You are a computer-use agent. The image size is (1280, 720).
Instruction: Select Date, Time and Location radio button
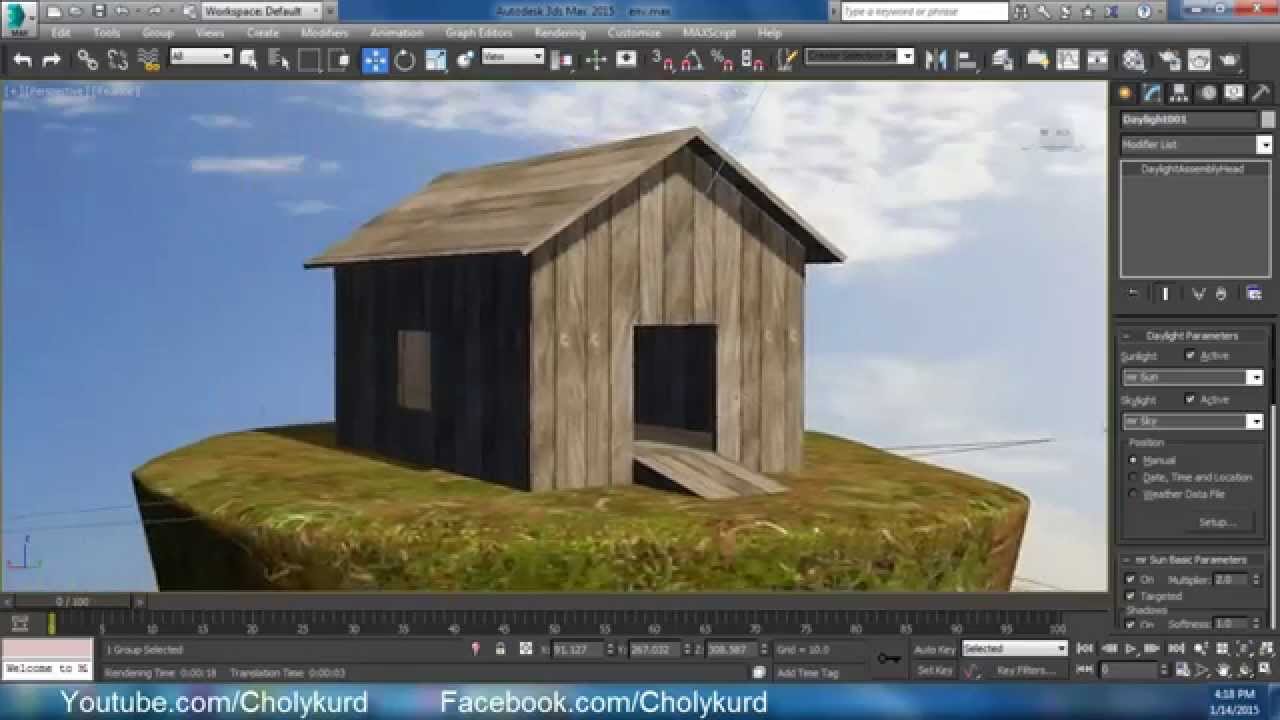point(1133,477)
